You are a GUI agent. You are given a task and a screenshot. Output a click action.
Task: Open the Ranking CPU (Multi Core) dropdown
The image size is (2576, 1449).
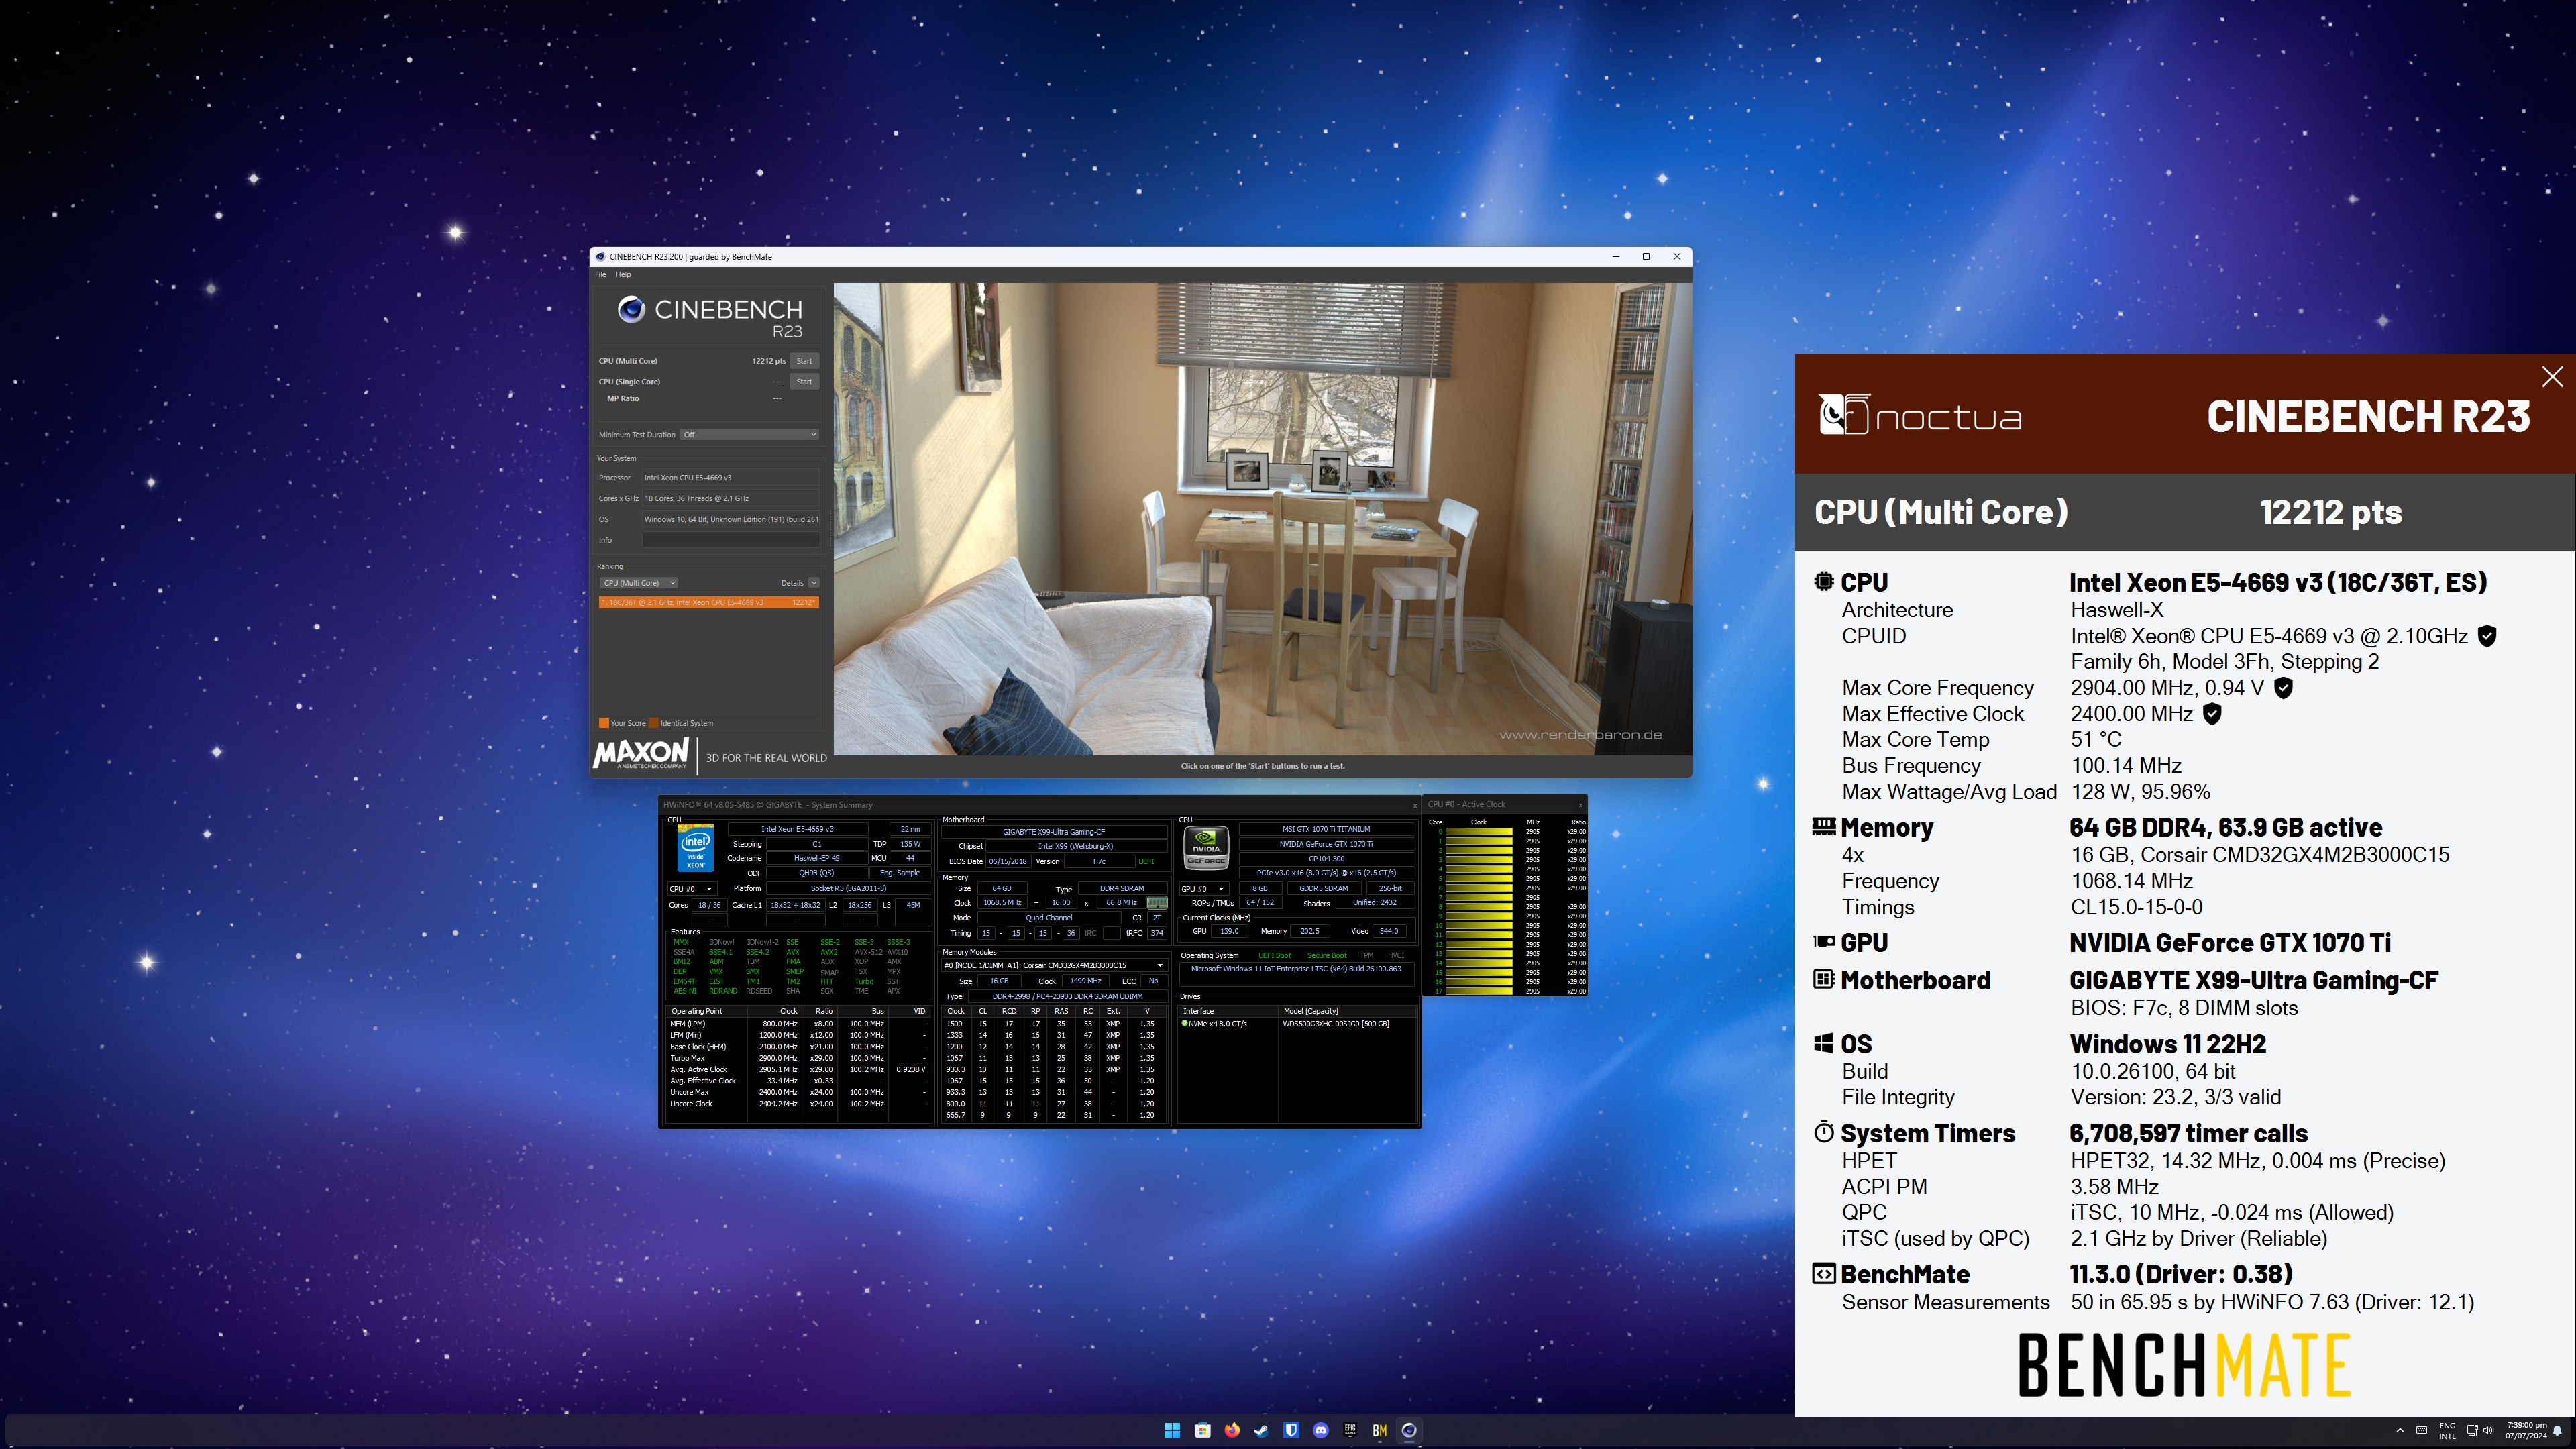pos(638,583)
